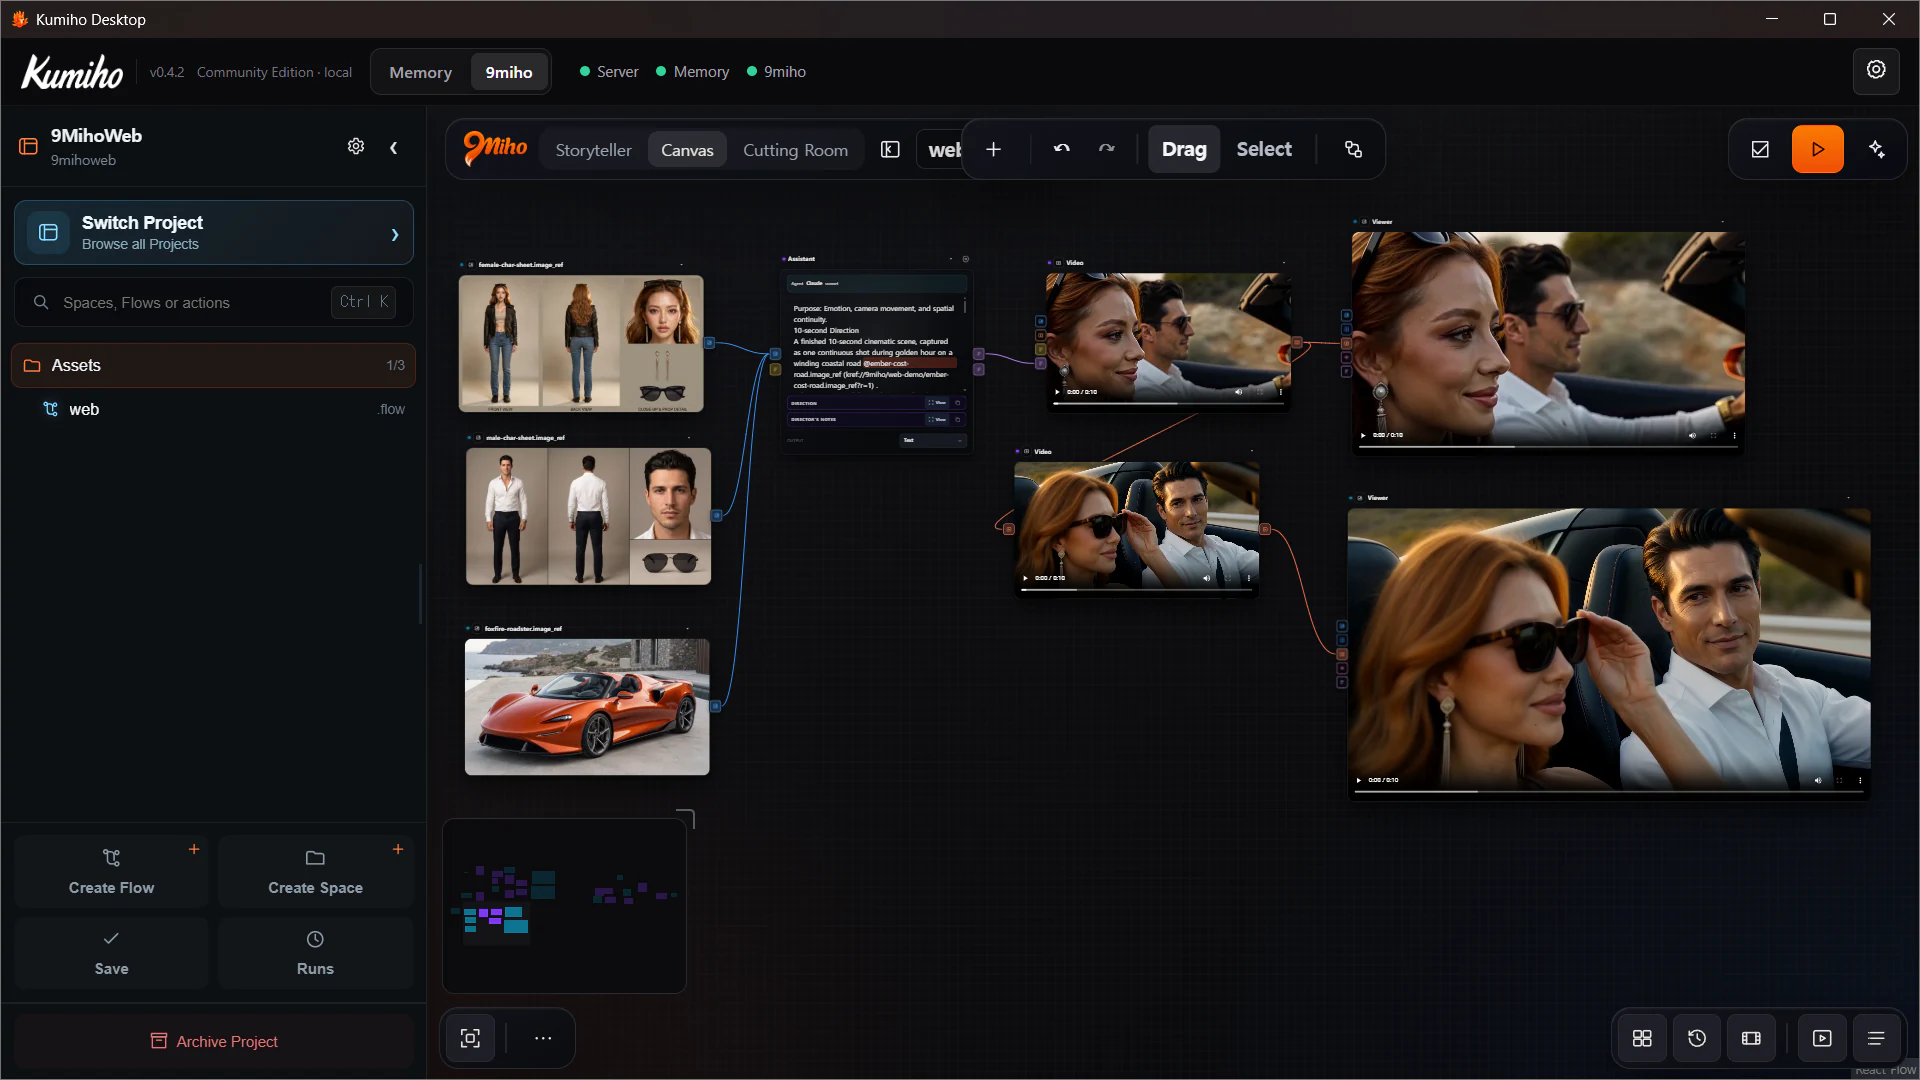Collapse the left sidebar with the chevron
The image size is (1920, 1080).
394,148
